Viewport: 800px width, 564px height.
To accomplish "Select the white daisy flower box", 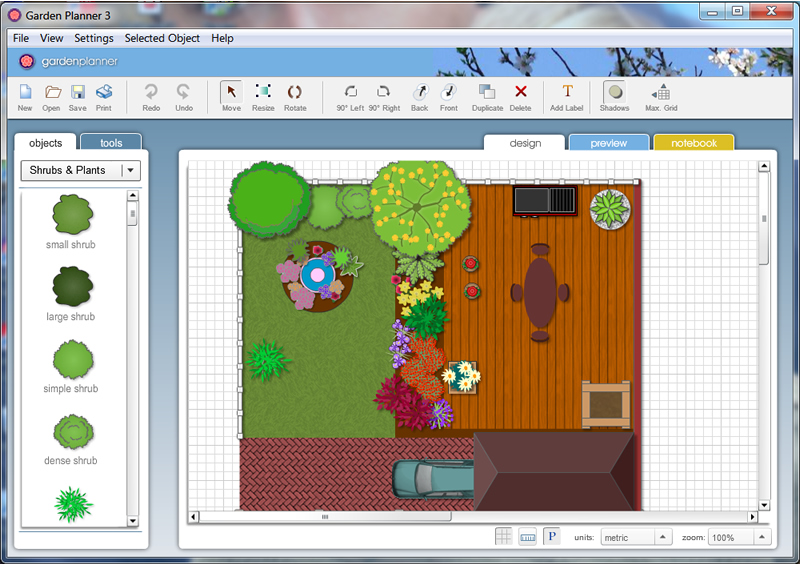I will 462,377.
